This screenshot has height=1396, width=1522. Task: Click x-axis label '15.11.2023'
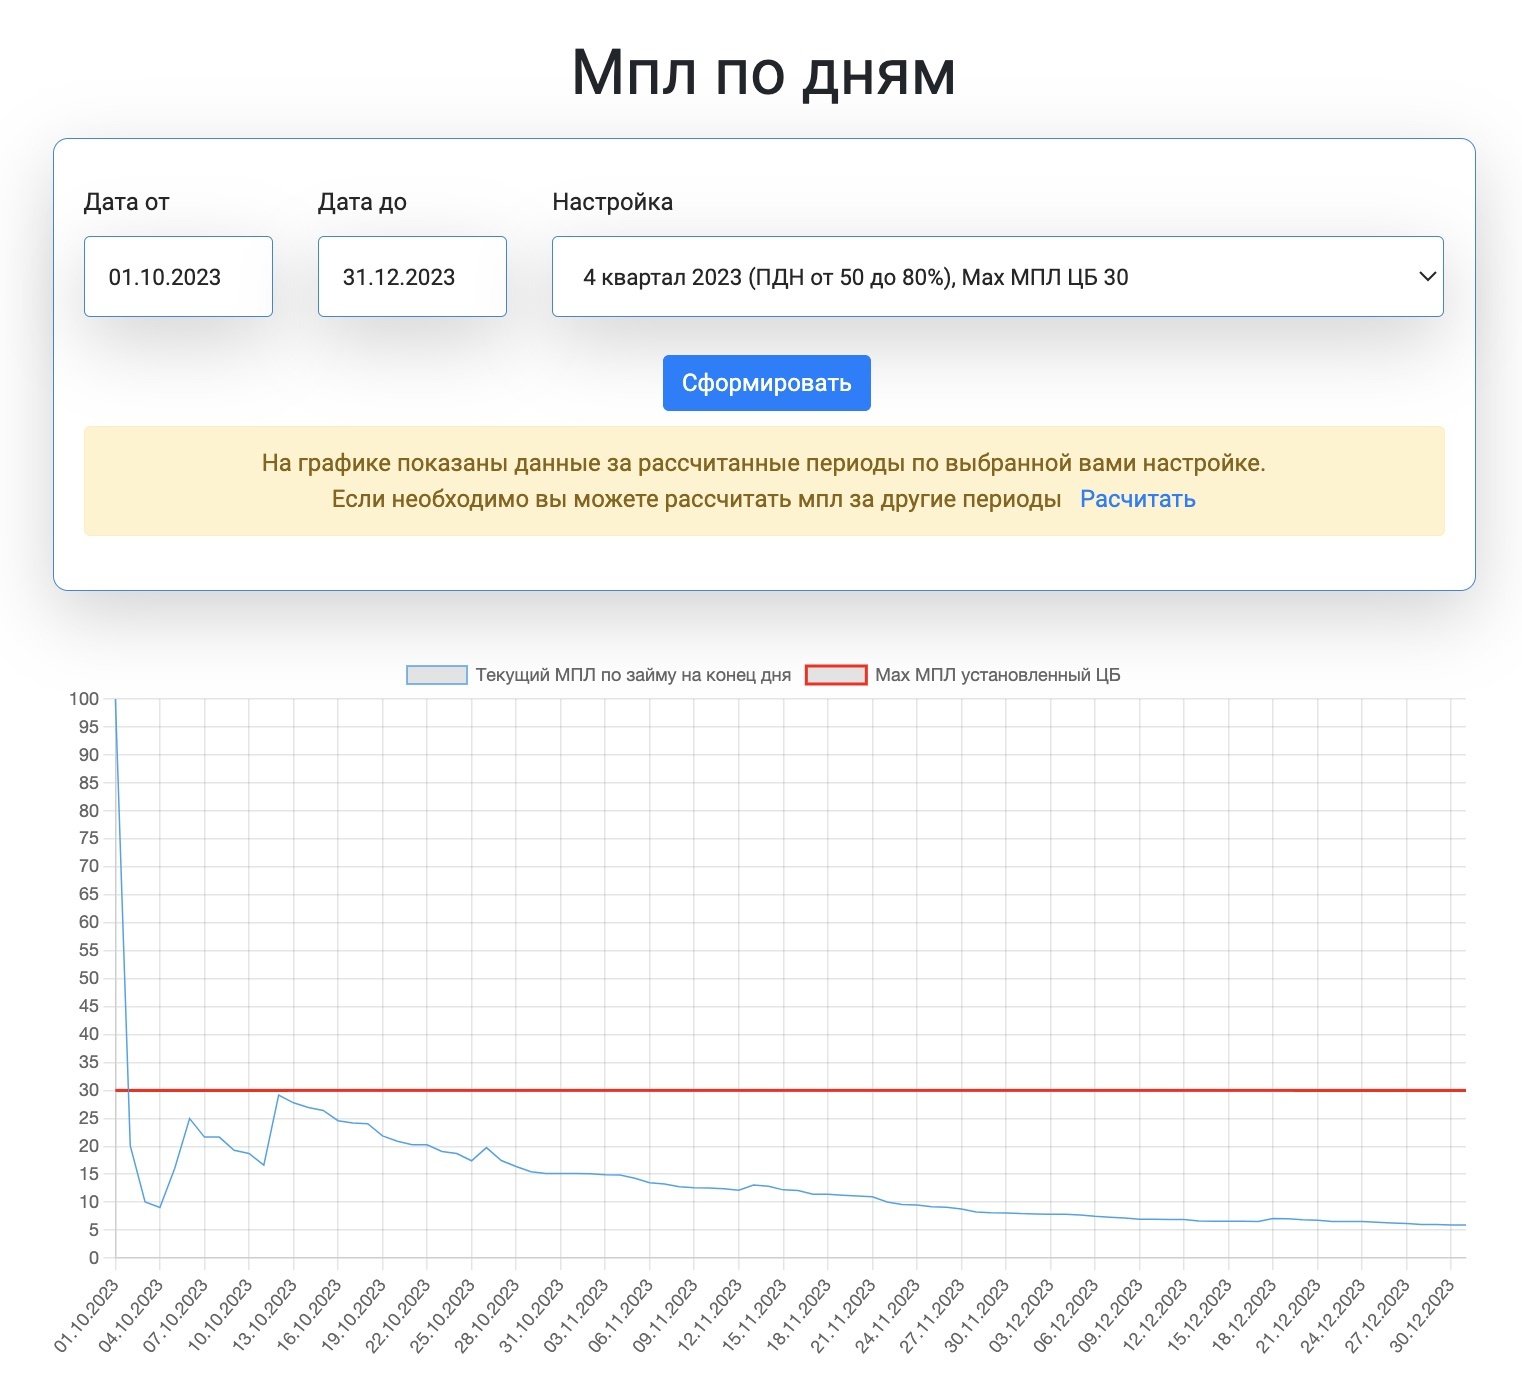pyautogui.click(x=754, y=1316)
